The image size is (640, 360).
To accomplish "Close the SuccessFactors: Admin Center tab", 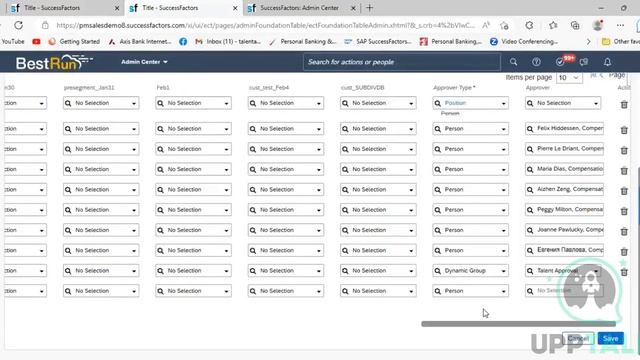I will 353,8.
